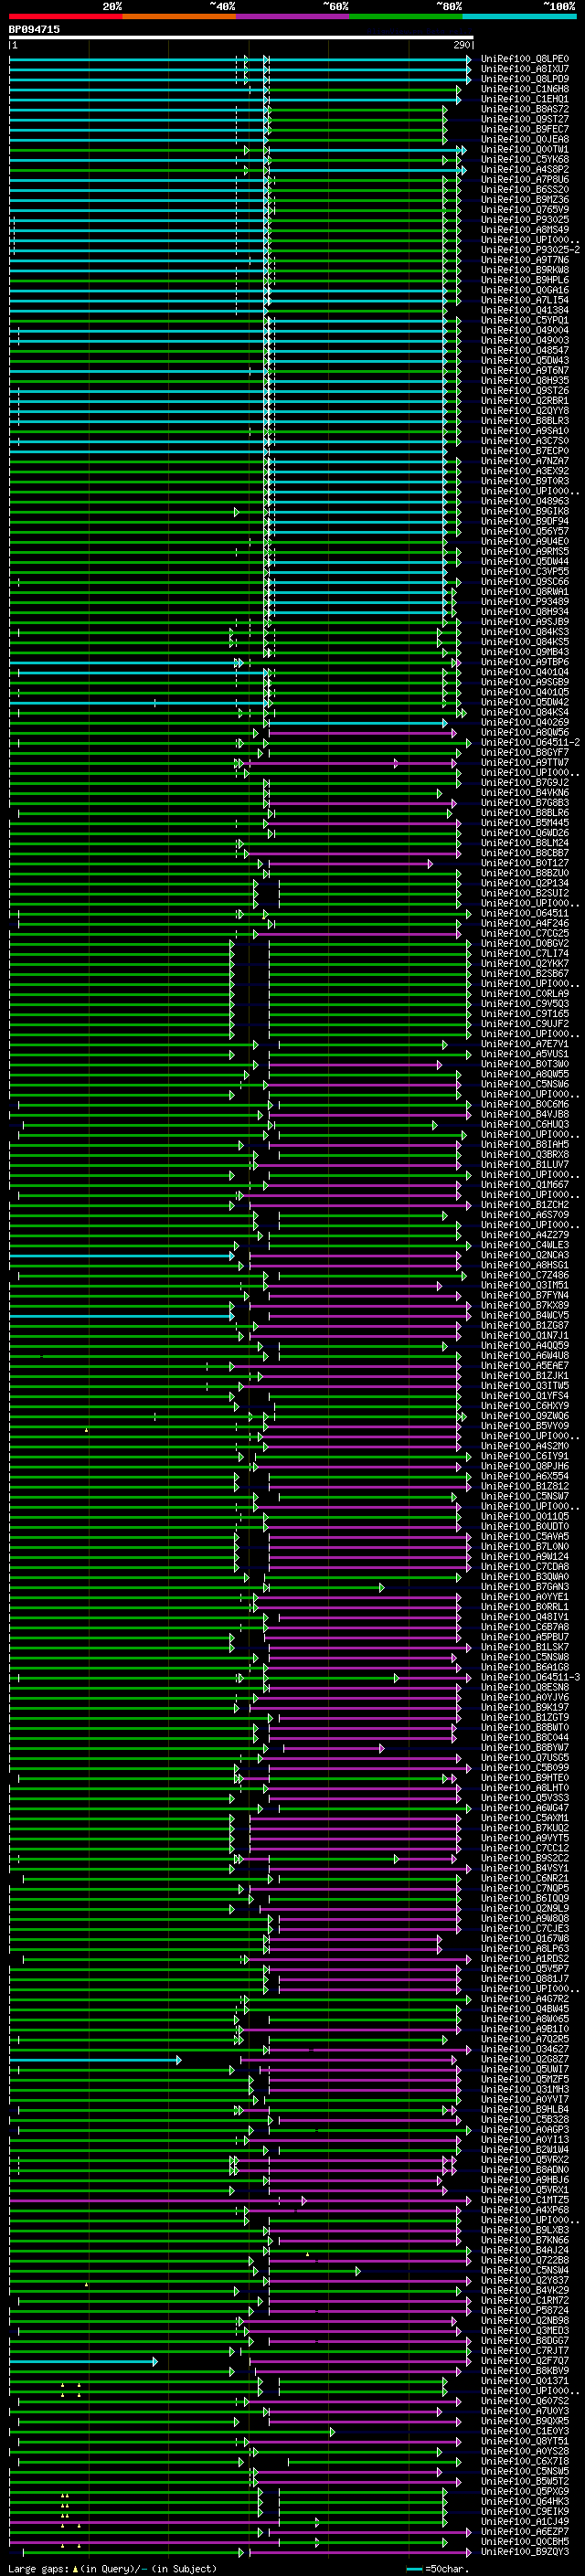Select the UniRef100_Q9ST27 label
This screenshot has width=585, height=2576.
(x=524, y=119)
